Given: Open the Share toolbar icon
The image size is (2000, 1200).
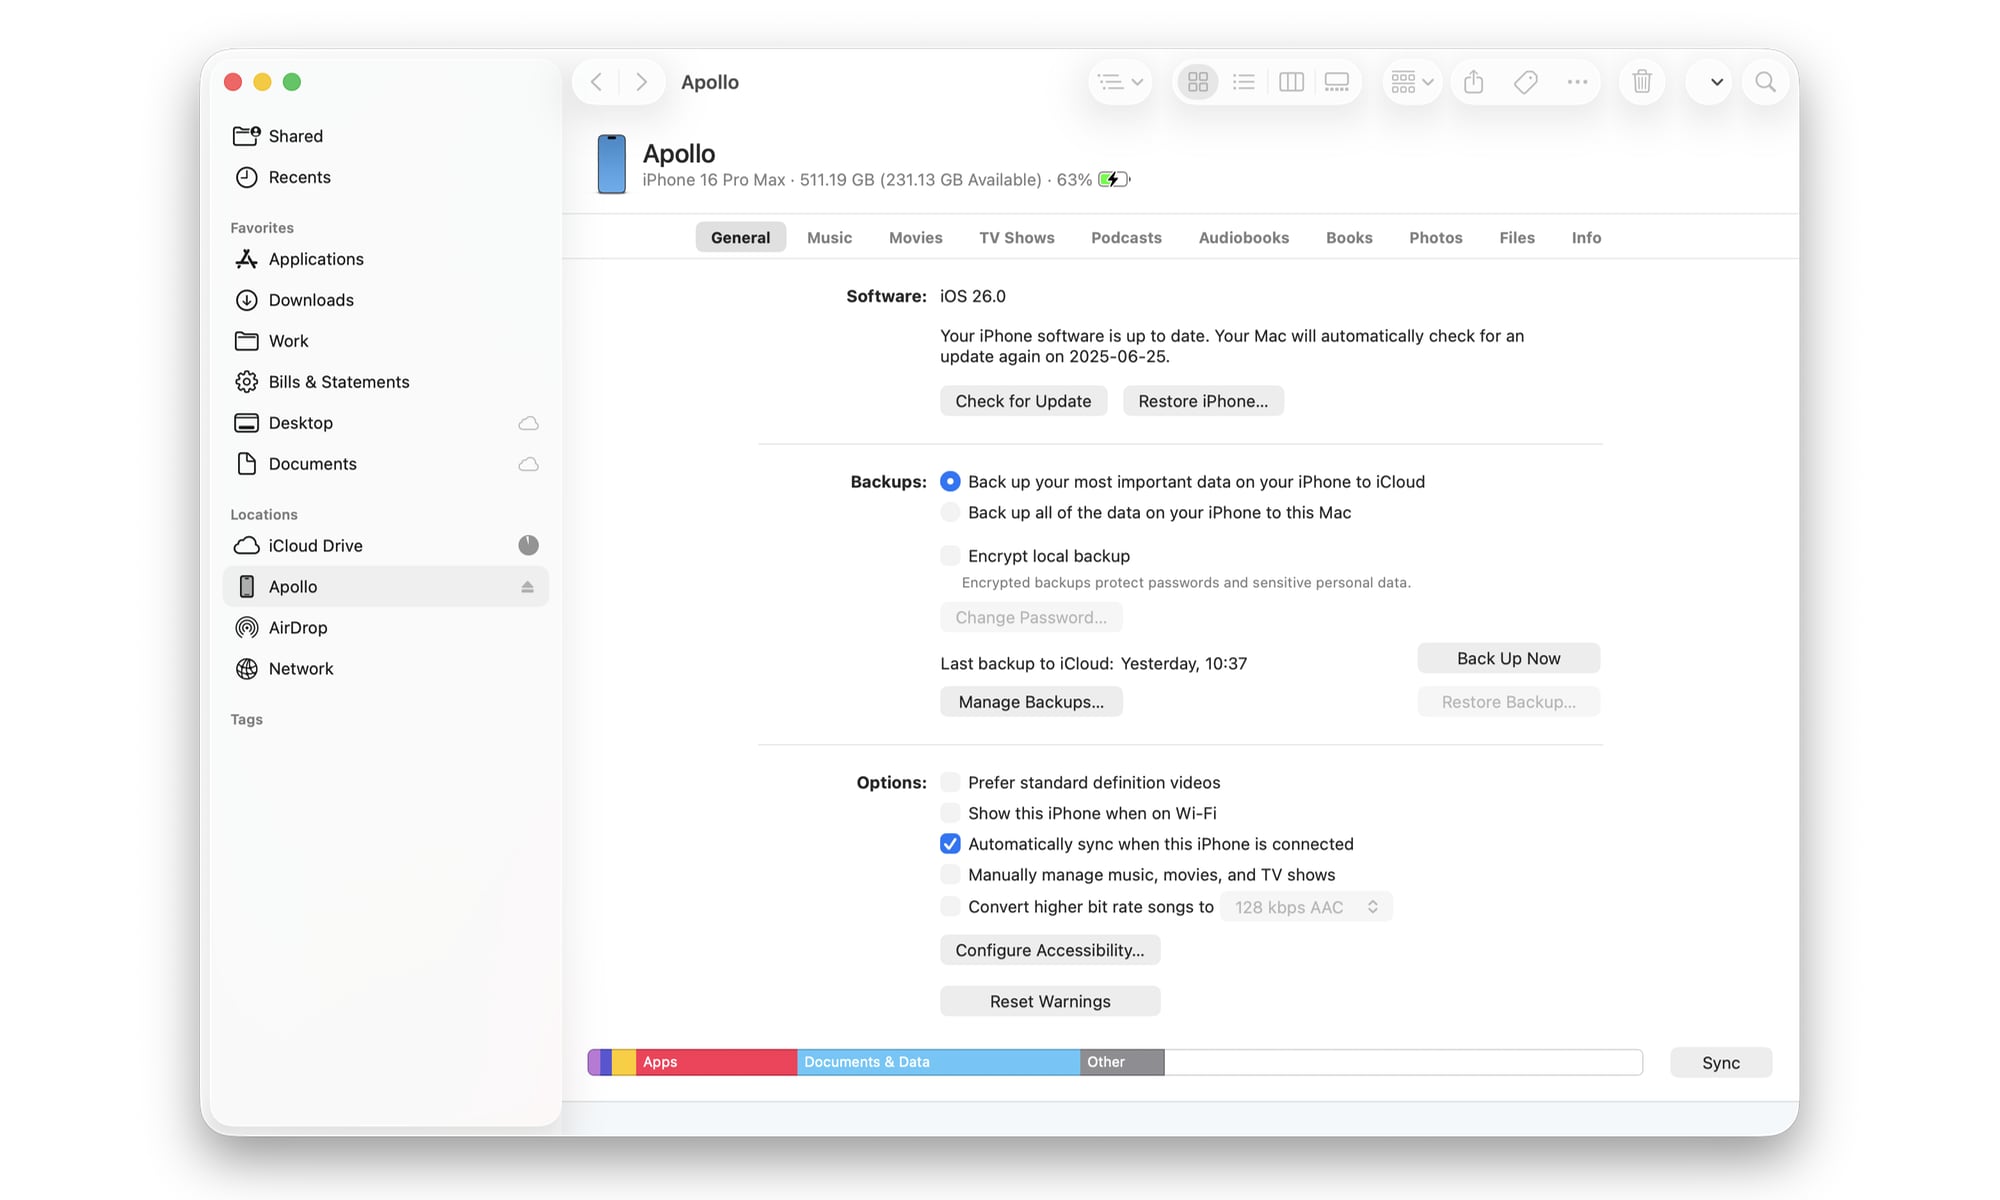Looking at the screenshot, I should [1473, 82].
